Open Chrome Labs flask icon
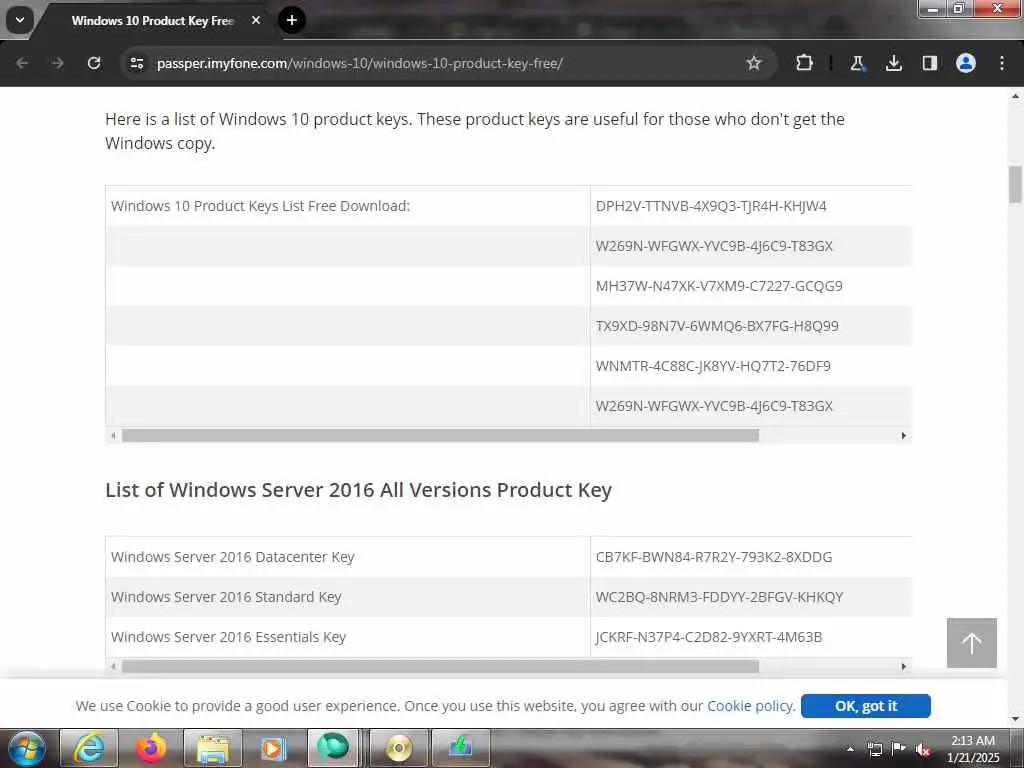Screen dimensions: 1024x768 [x=857, y=63]
